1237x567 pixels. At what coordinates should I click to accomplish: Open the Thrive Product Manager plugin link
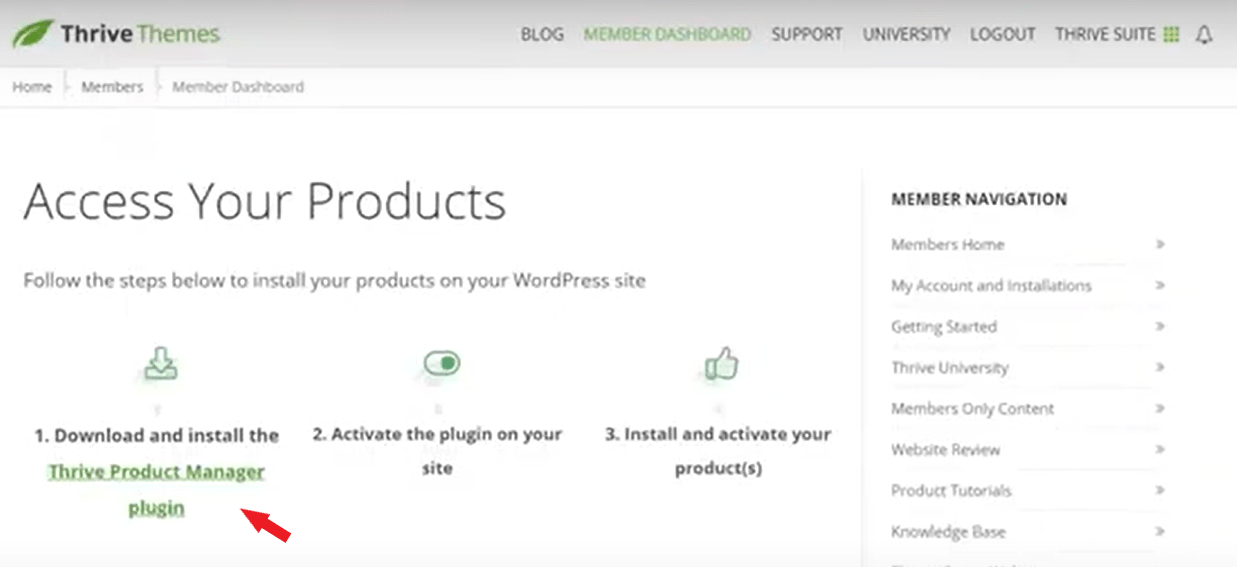[156, 489]
